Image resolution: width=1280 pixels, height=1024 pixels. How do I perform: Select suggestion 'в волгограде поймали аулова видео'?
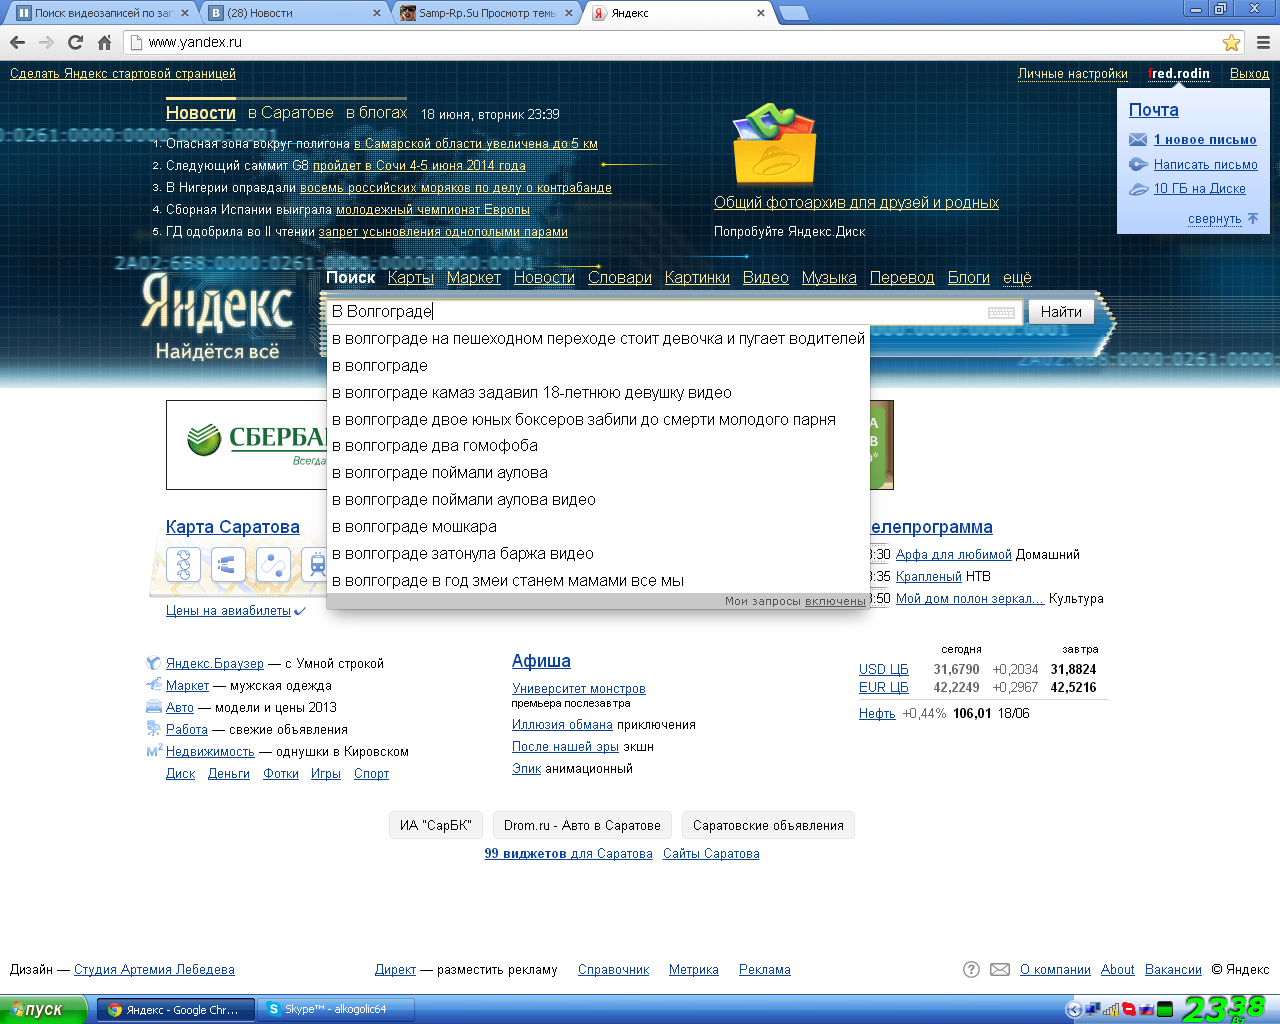point(598,500)
